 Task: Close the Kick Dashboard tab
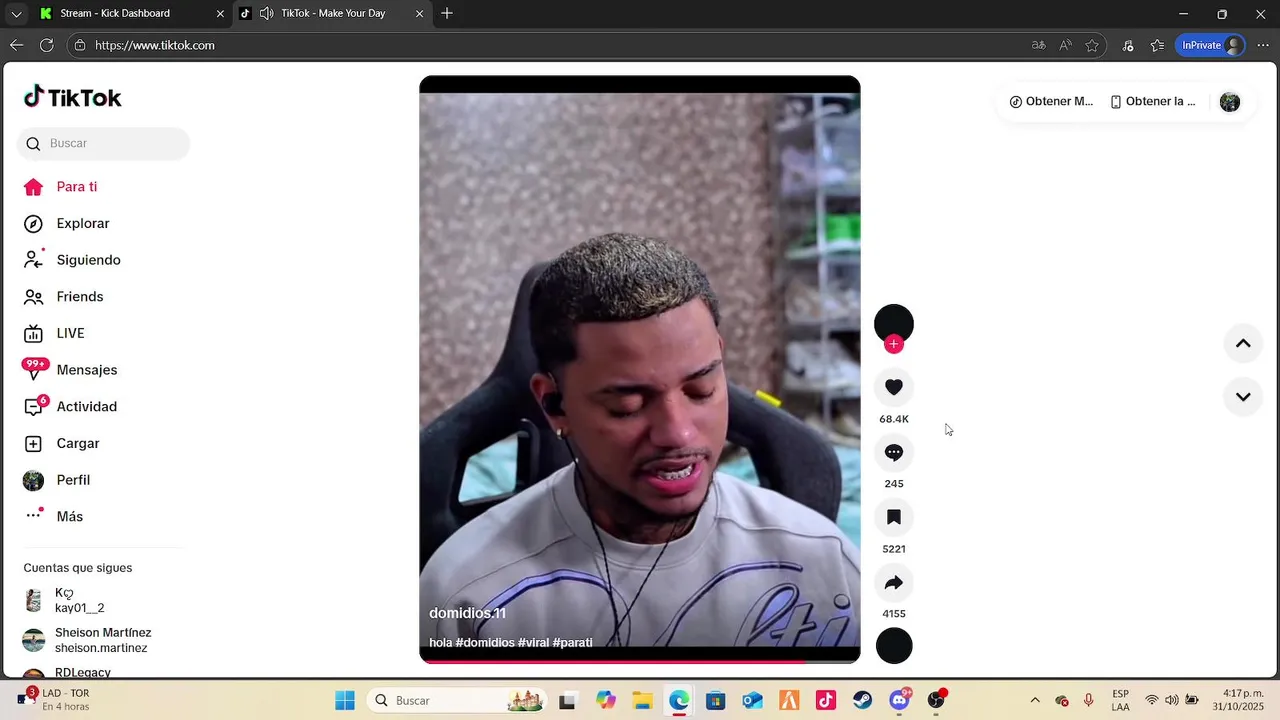tap(220, 14)
